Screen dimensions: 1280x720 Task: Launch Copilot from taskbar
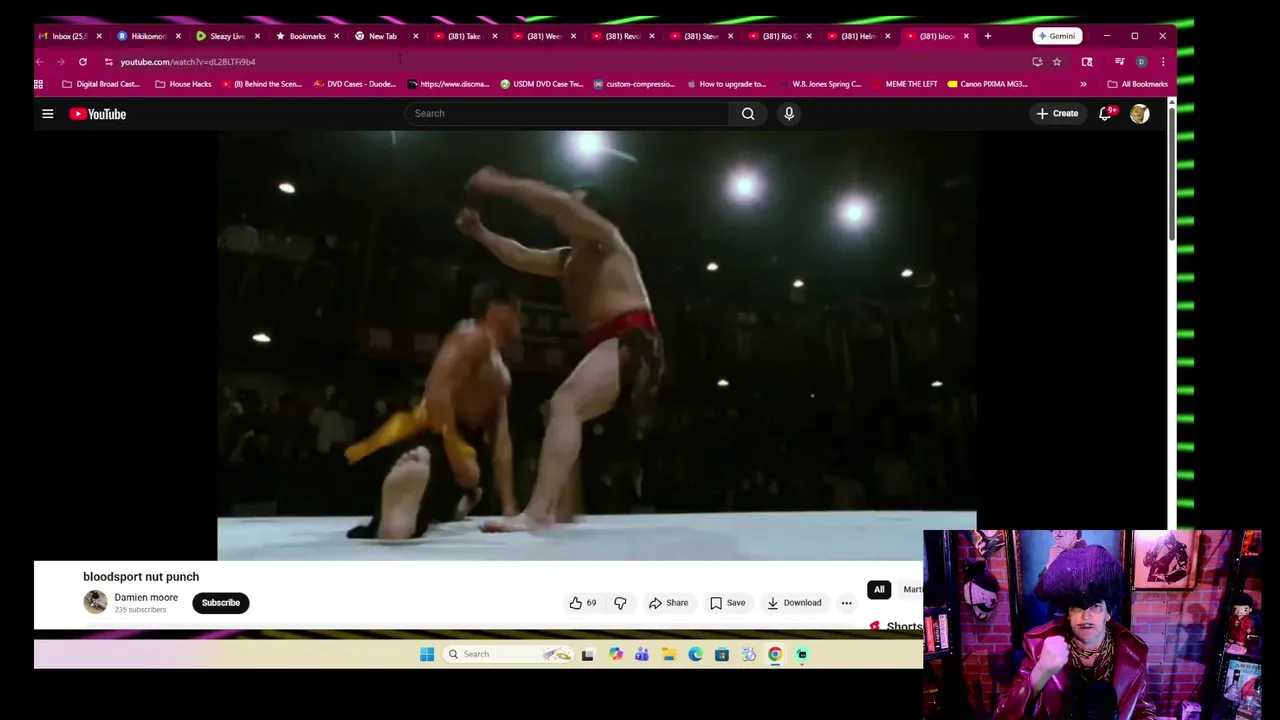pos(615,654)
